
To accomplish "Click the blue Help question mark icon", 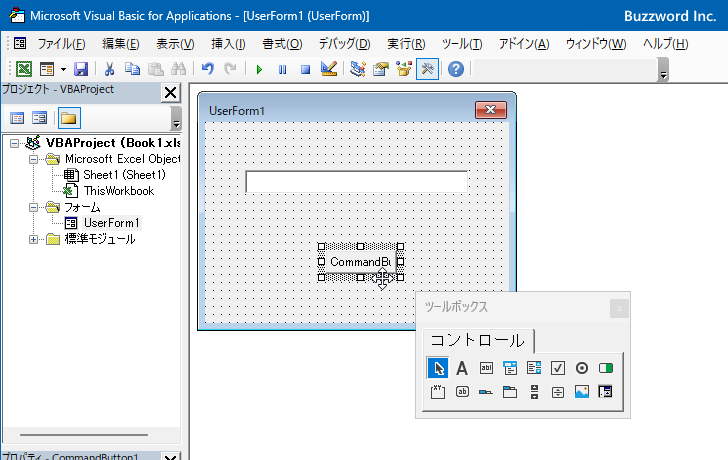I will tap(456, 69).
